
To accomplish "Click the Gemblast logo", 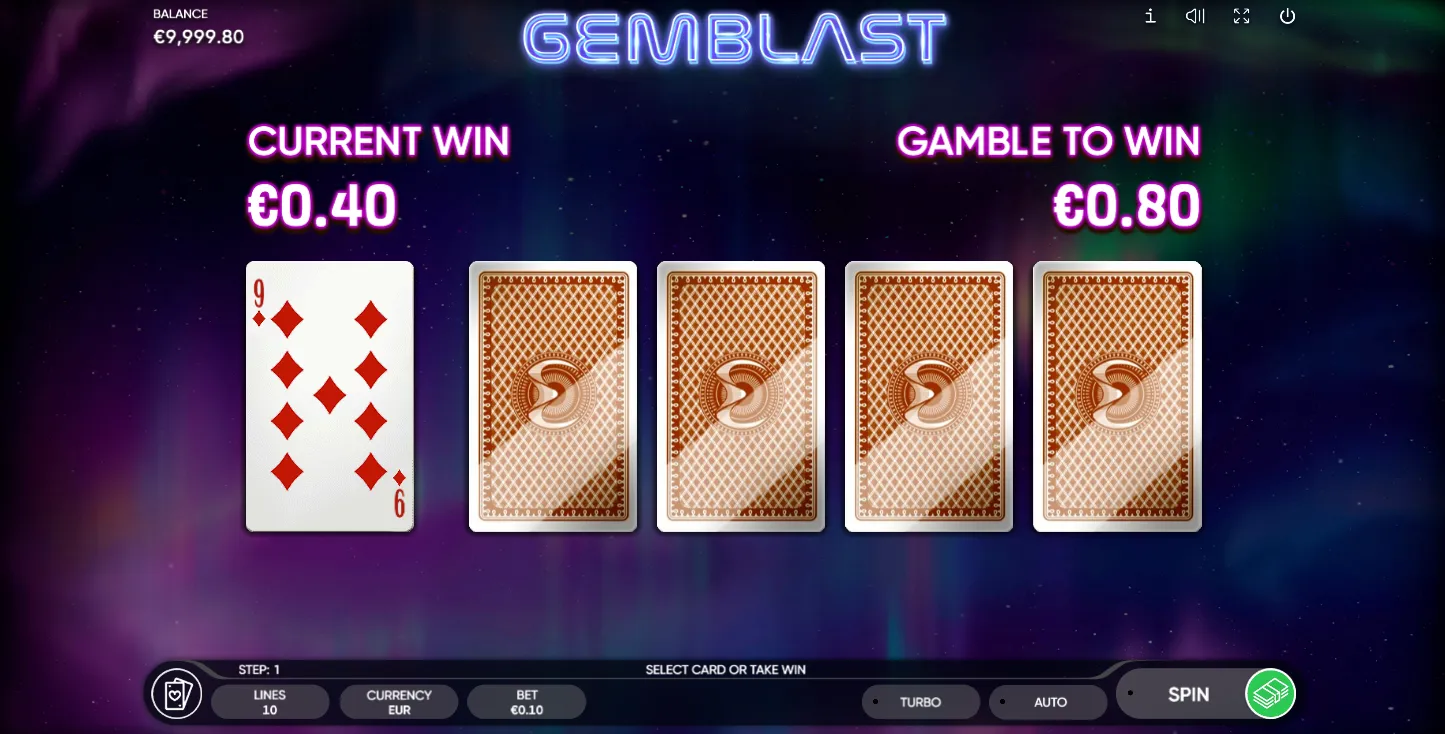I will (x=735, y=40).
